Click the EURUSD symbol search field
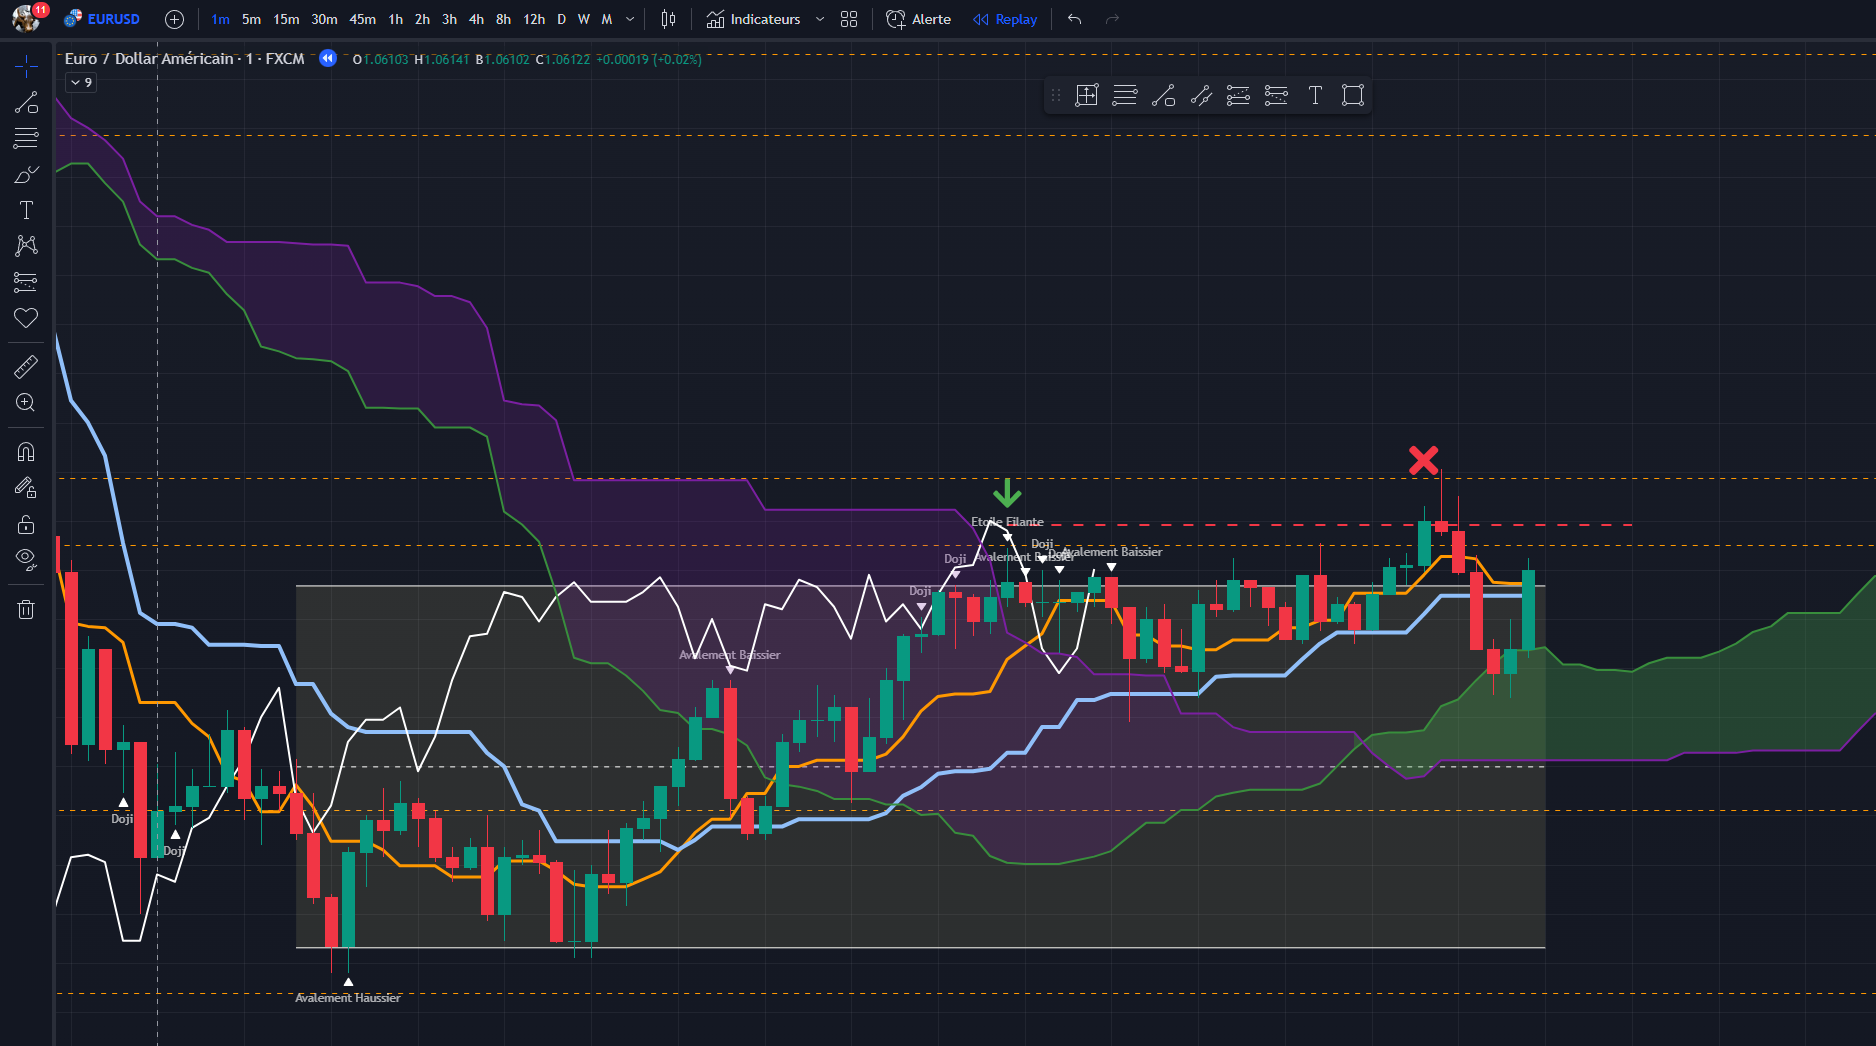Image resolution: width=1876 pixels, height=1046 pixels. [x=104, y=19]
